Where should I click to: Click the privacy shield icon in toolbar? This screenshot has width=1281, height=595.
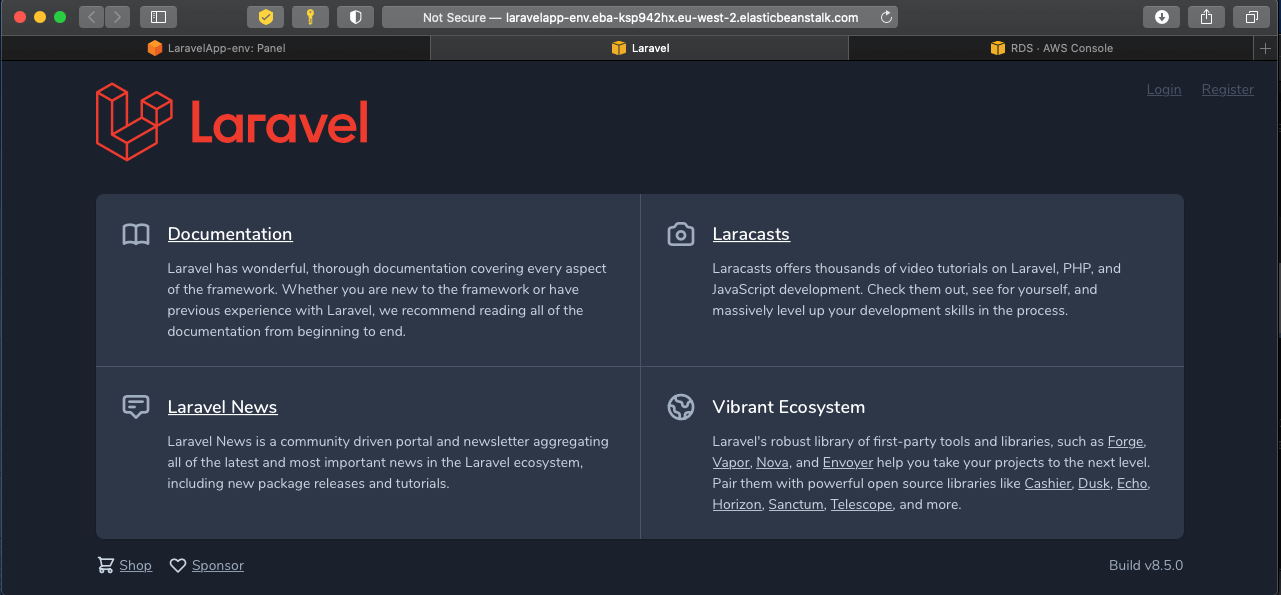tap(355, 17)
